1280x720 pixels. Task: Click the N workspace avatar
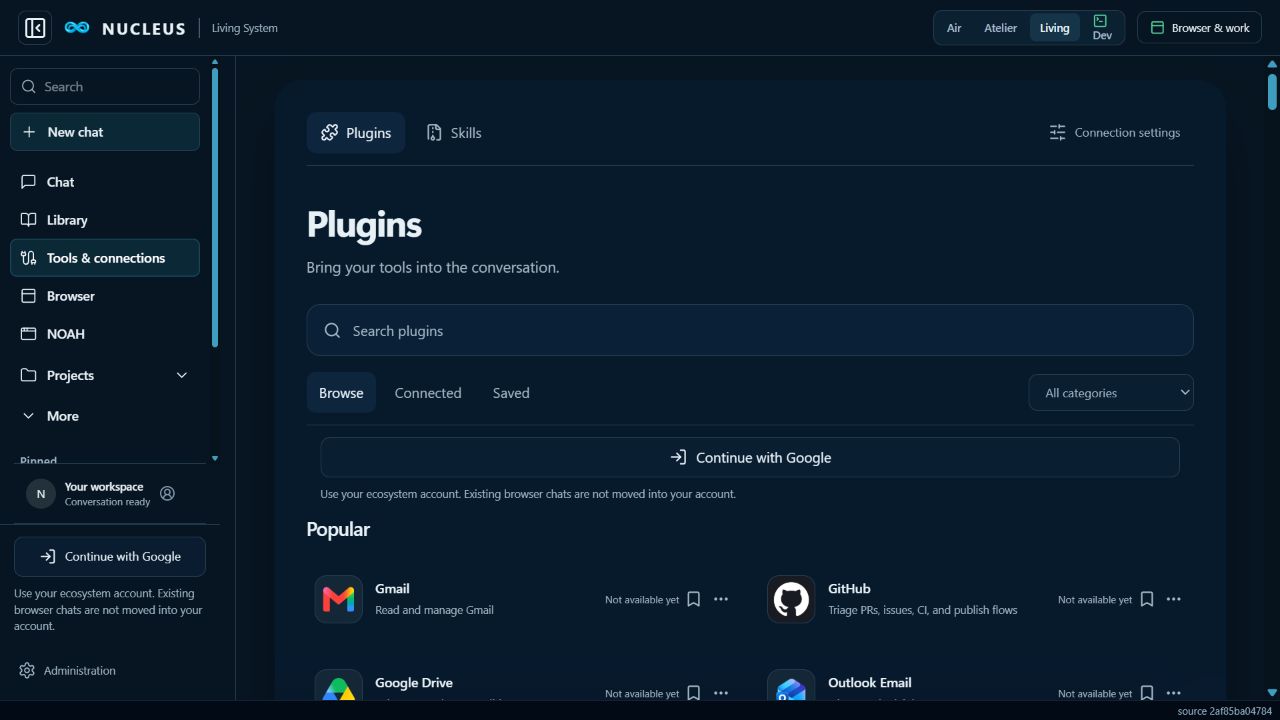[41, 493]
